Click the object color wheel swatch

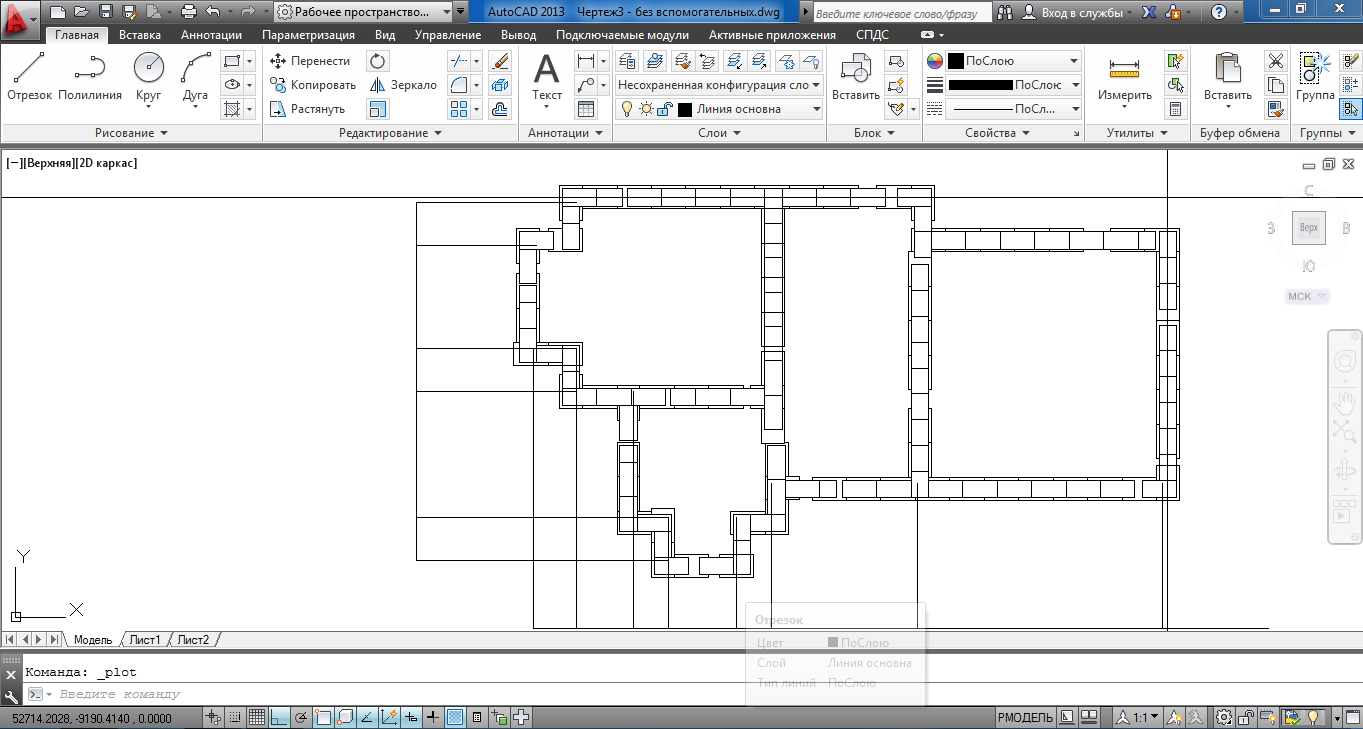click(x=935, y=61)
